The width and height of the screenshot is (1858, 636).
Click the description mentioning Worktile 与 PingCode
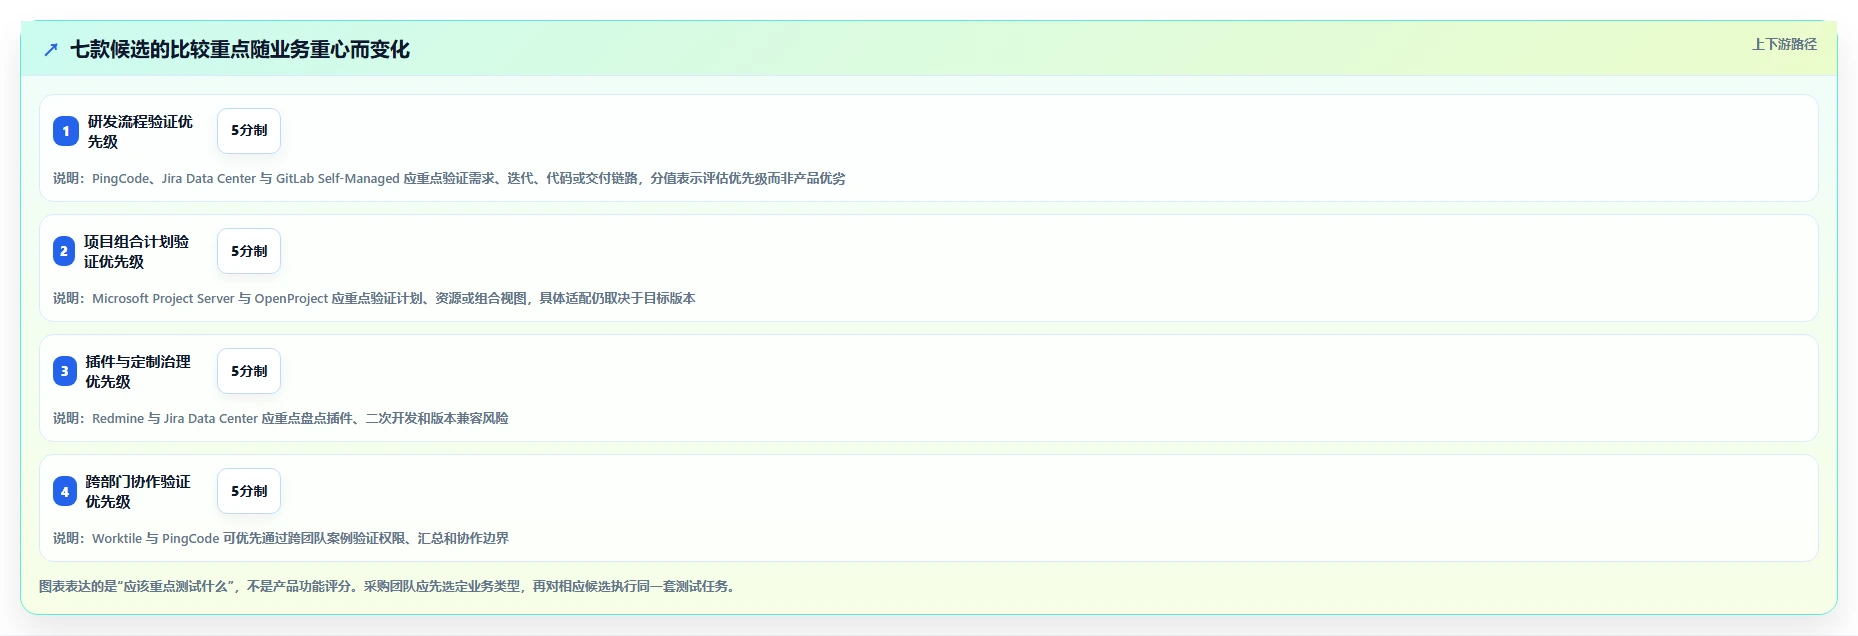[x=281, y=538]
